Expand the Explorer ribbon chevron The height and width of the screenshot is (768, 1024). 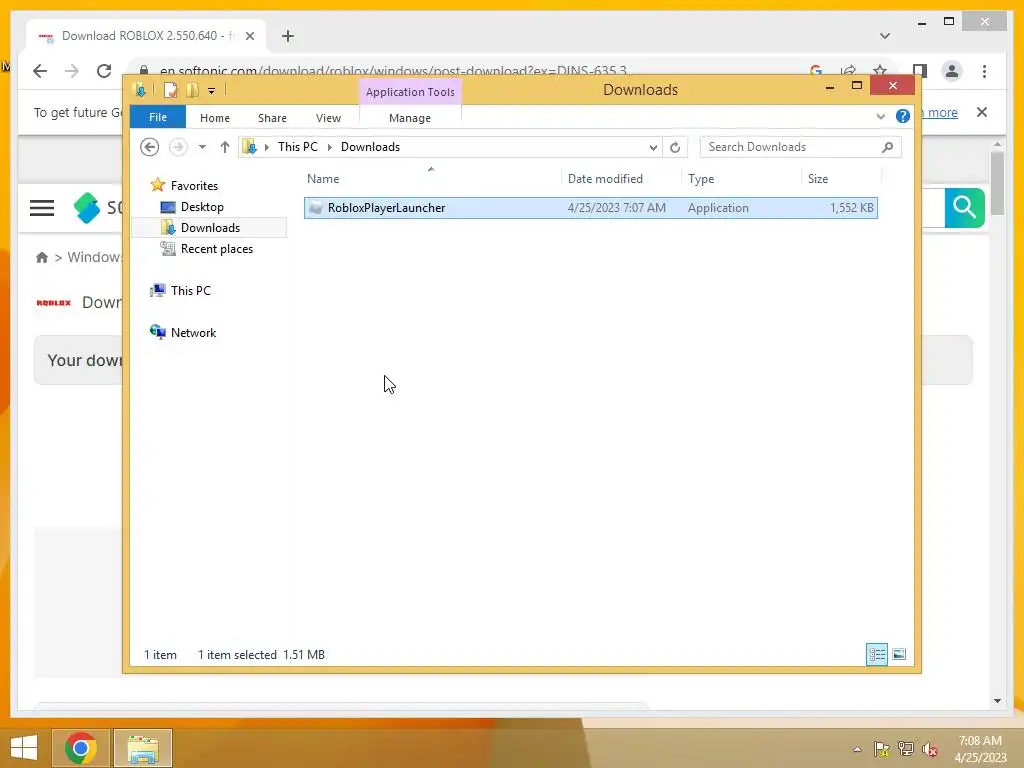(x=880, y=116)
